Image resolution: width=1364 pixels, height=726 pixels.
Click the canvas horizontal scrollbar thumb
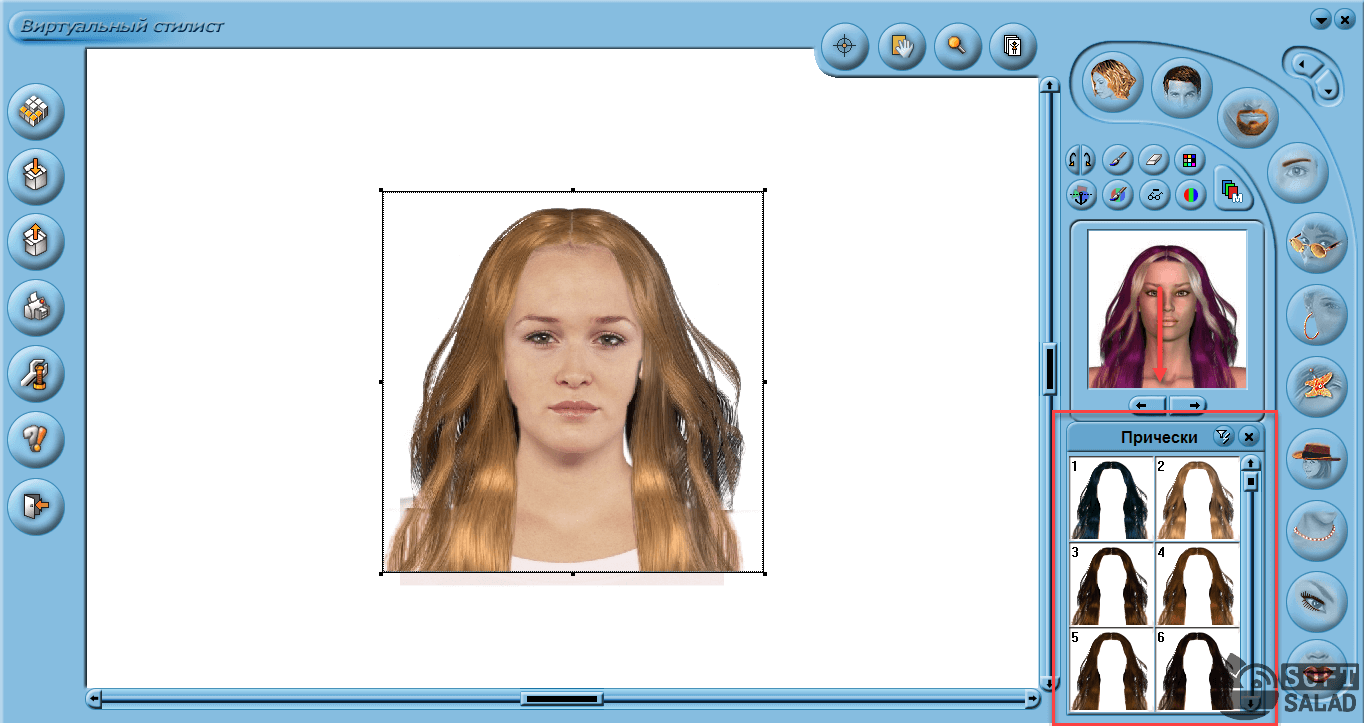point(564,697)
